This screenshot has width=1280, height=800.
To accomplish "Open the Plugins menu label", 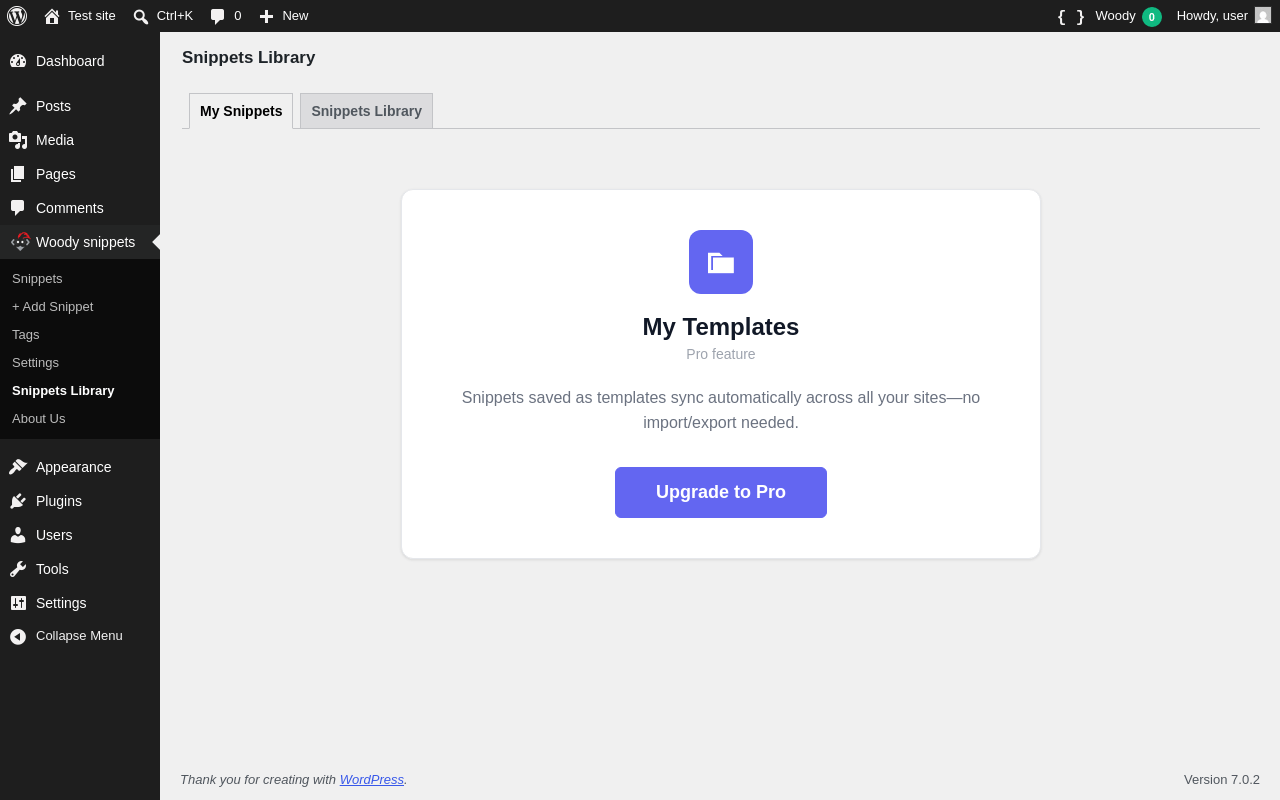I will [x=59, y=501].
